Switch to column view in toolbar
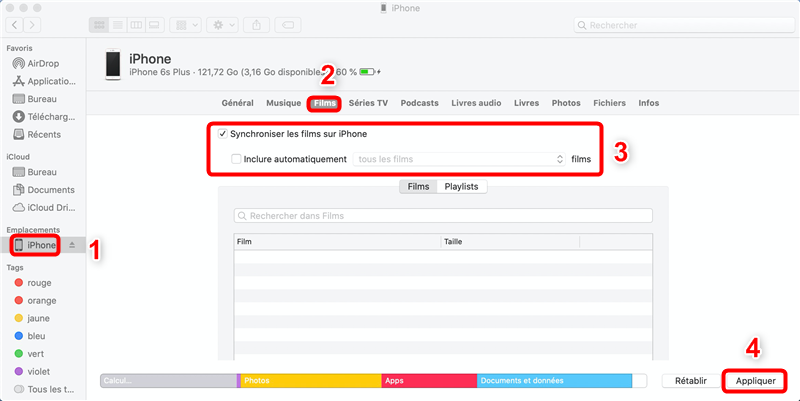800x401 pixels. [136, 25]
